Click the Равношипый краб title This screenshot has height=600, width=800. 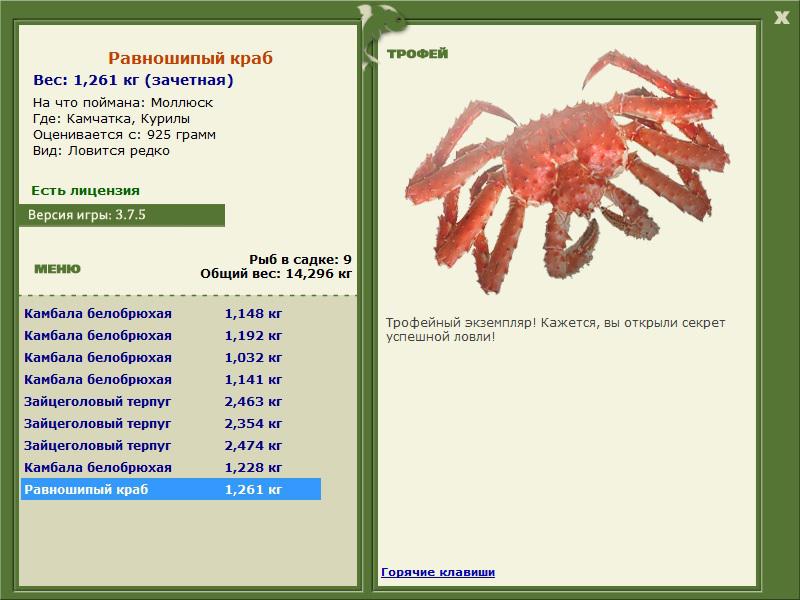tap(190, 58)
